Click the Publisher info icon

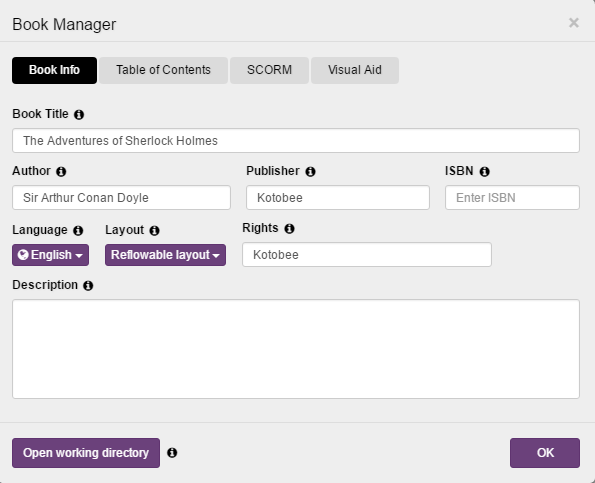coord(310,171)
